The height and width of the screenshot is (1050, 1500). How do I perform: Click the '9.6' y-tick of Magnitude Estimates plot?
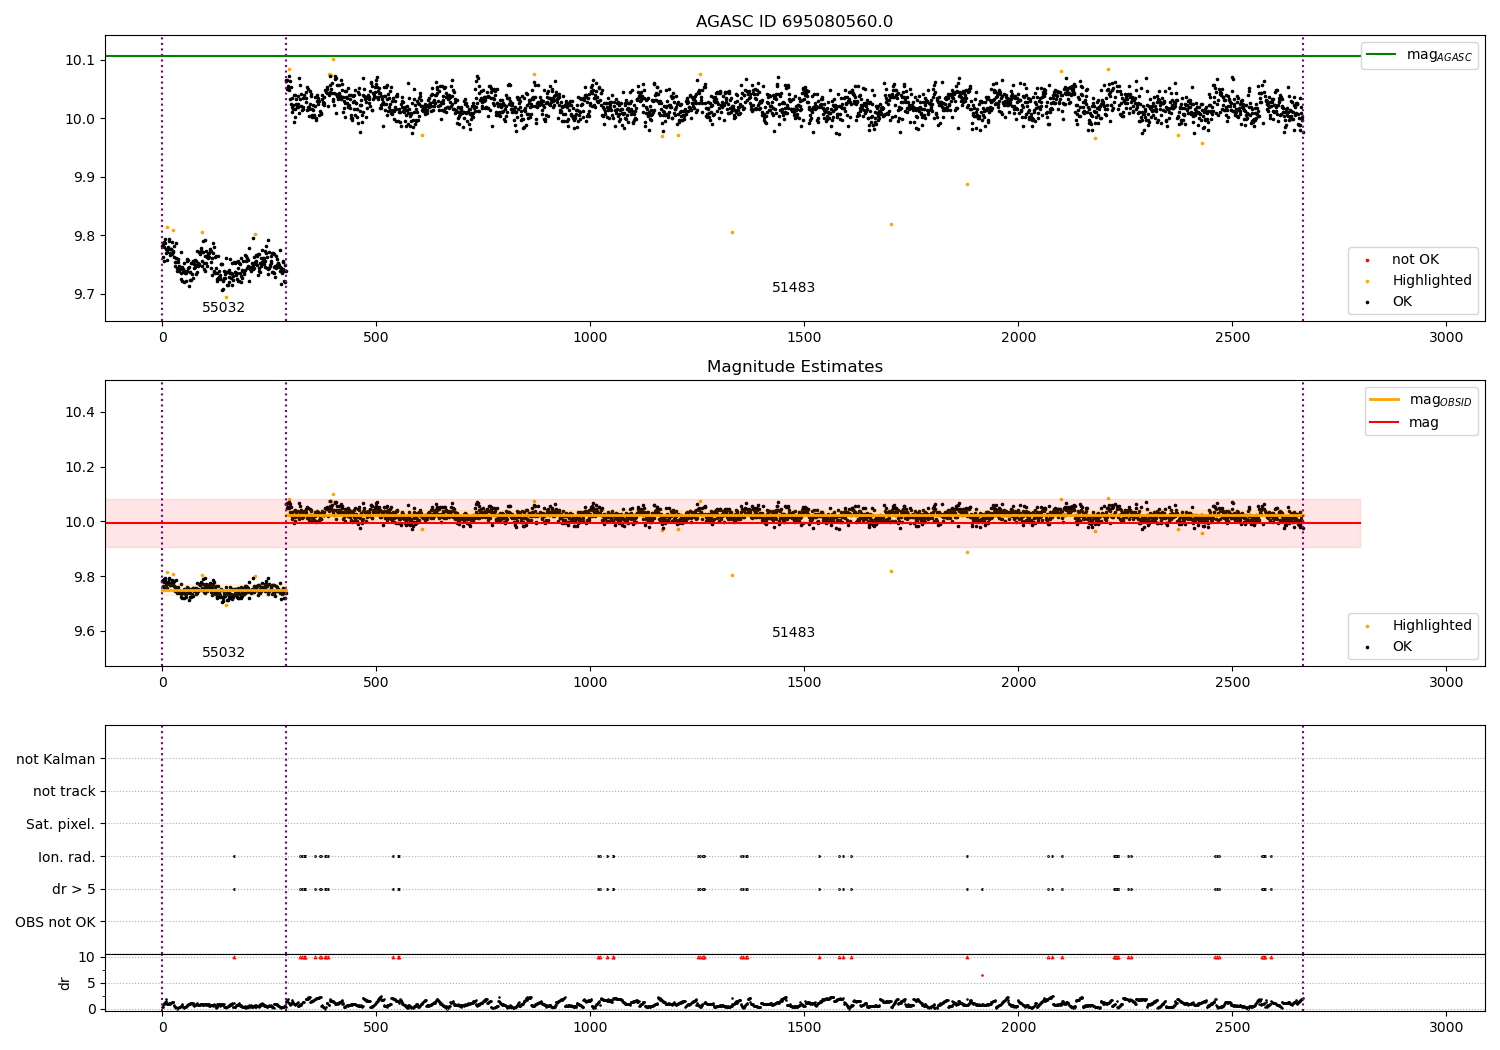click(x=84, y=631)
